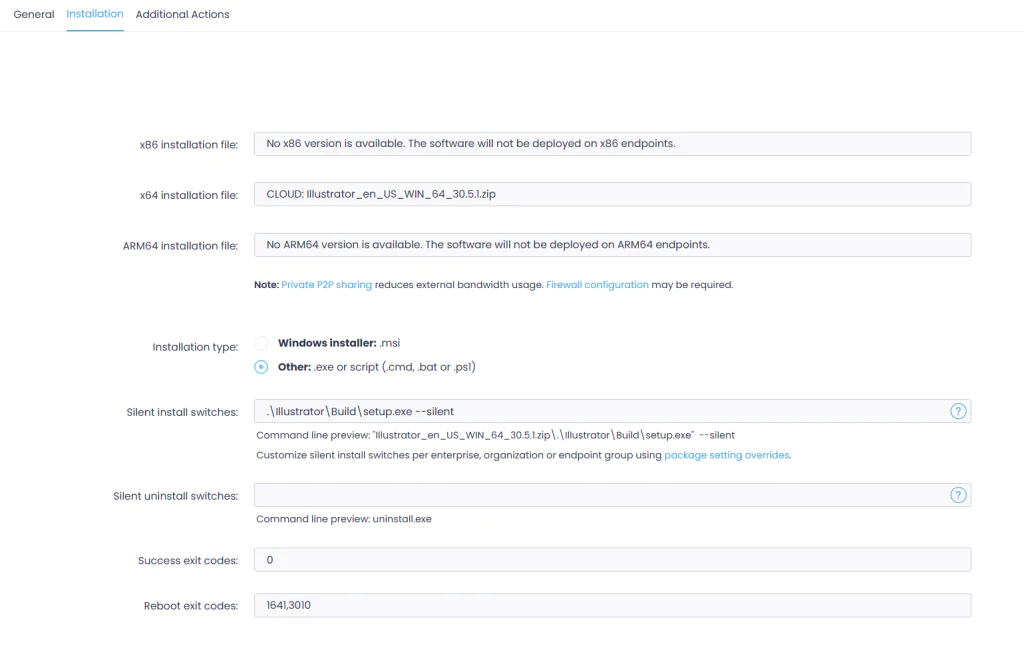This screenshot has width=1024, height=660.
Task: Click the install Command line preview text with --silent
Action: (495, 435)
